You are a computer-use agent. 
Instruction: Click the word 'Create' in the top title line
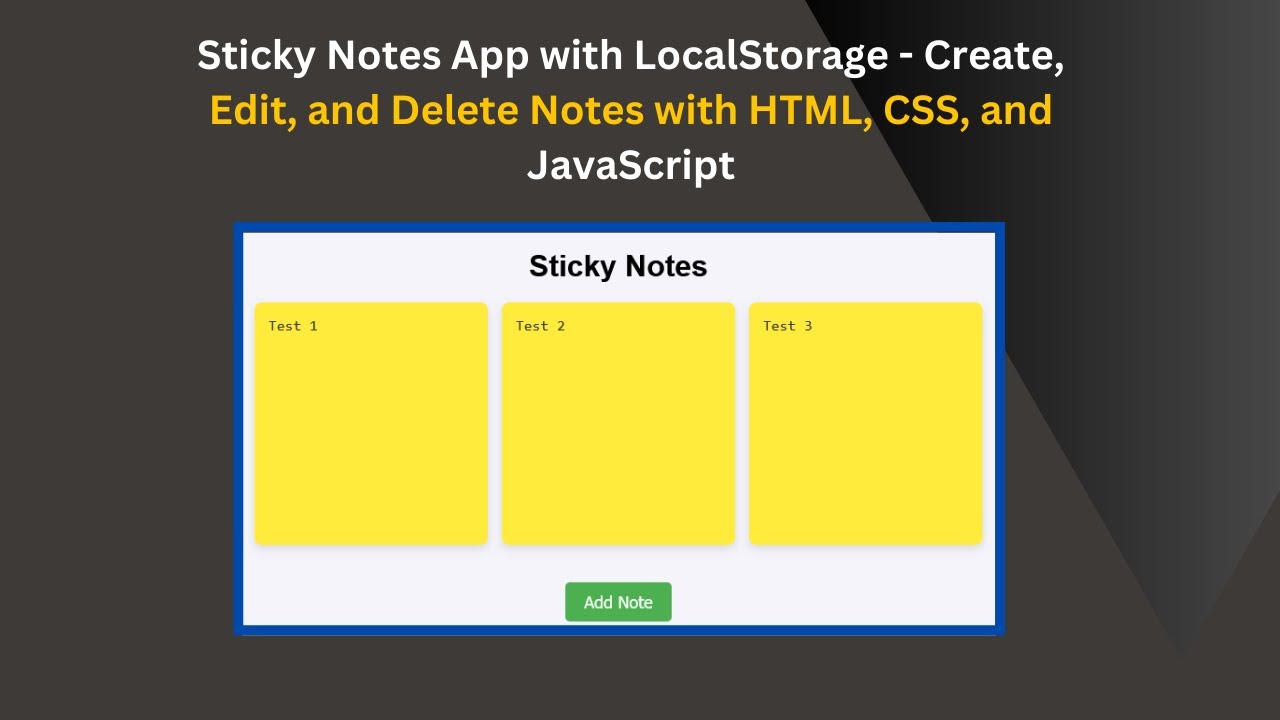tap(992, 57)
